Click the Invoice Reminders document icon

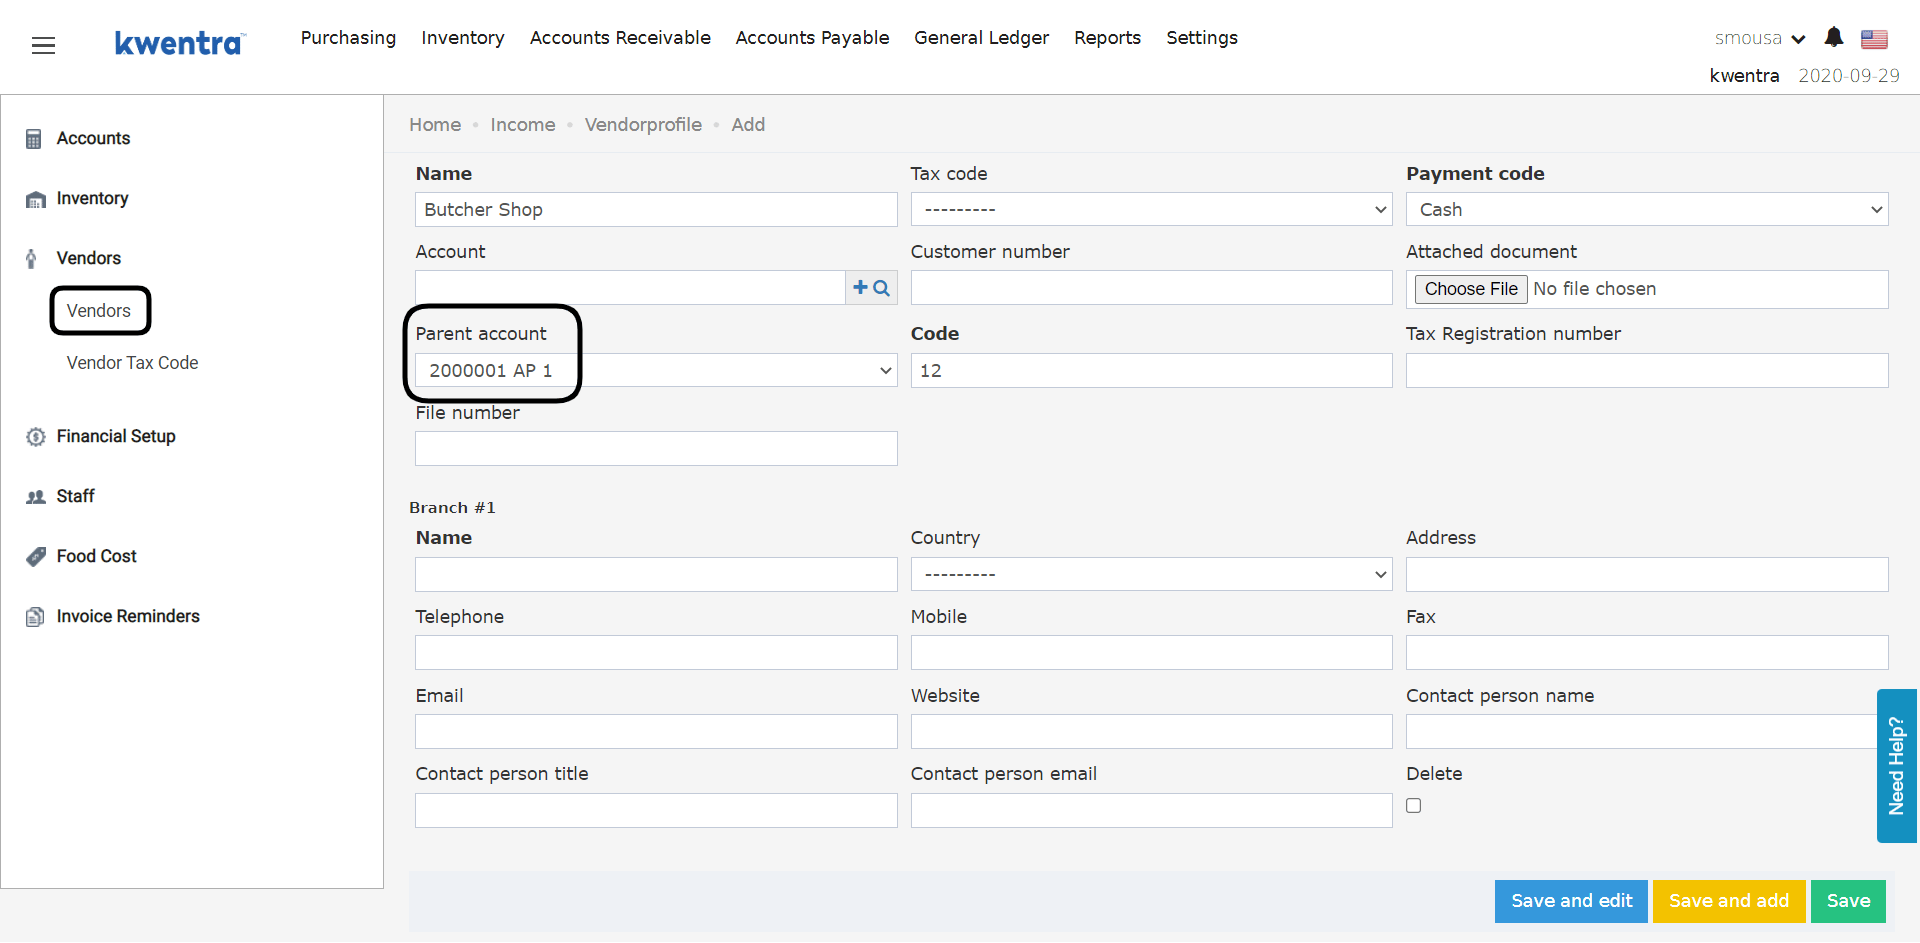coord(35,617)
